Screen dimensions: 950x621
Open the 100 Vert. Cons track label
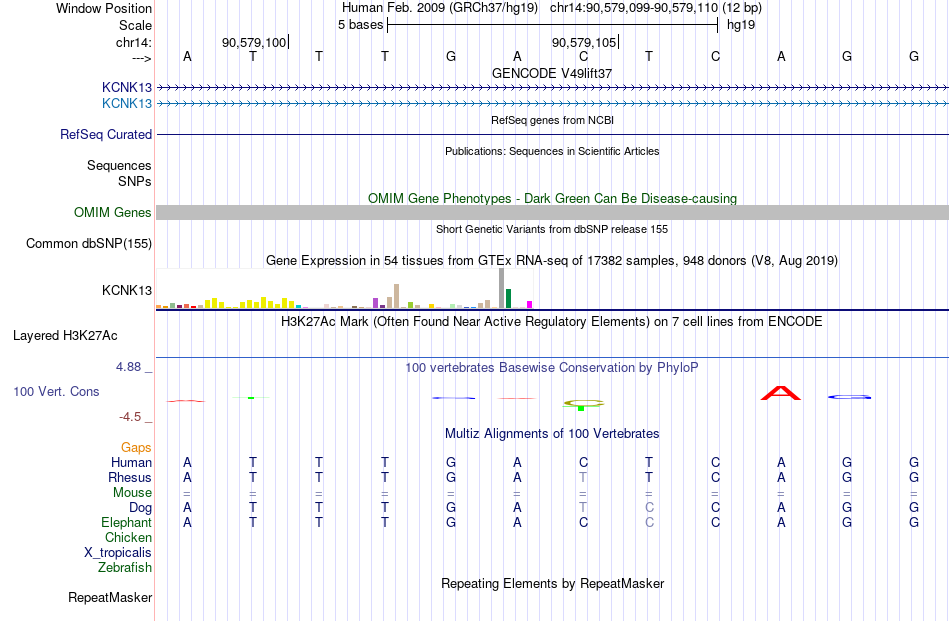click(x=56, y=391)
